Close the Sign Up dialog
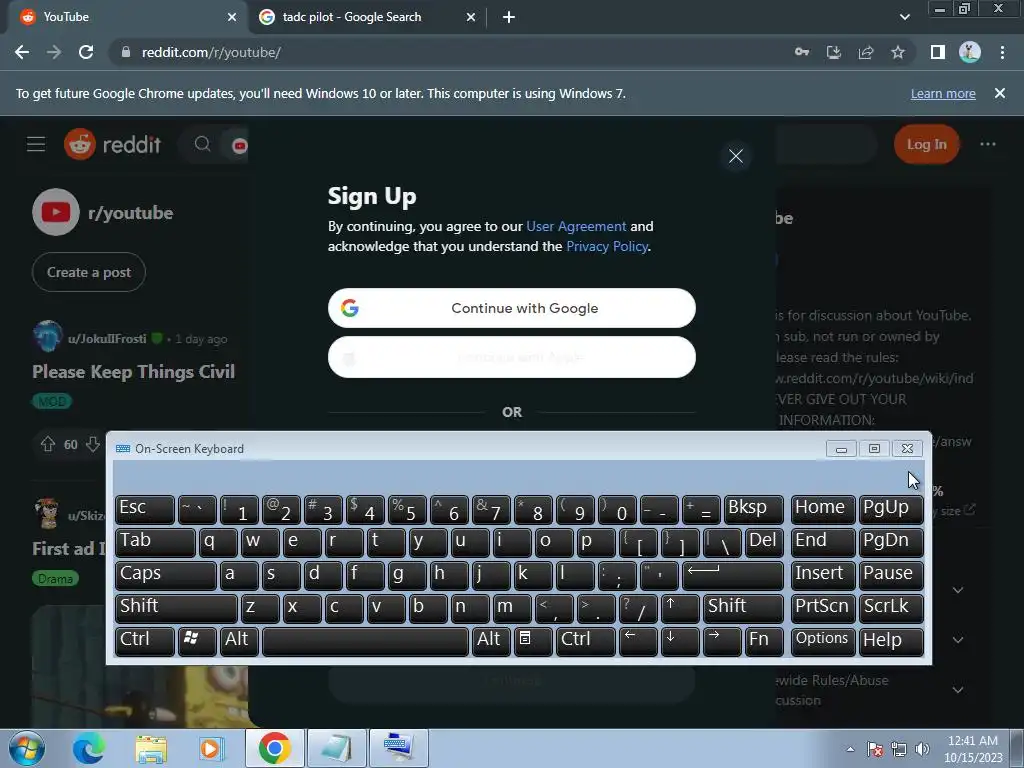Image resolution: width=1024 pixels, height=768 pixels. pos(736,156)
